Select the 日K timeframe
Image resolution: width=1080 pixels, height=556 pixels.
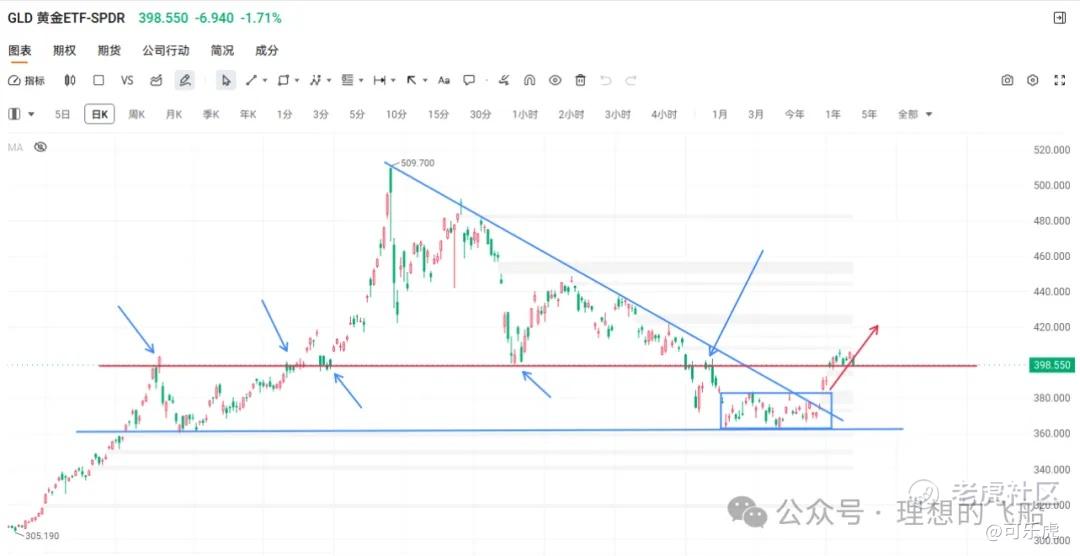tap(100, 114)
